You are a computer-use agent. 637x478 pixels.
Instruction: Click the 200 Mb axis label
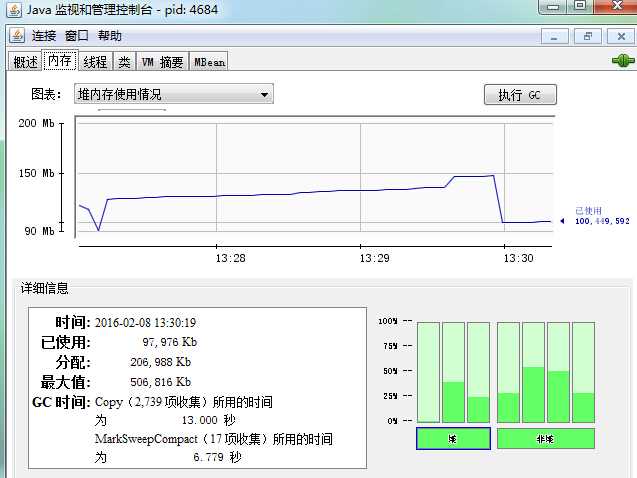click(36, 123)
